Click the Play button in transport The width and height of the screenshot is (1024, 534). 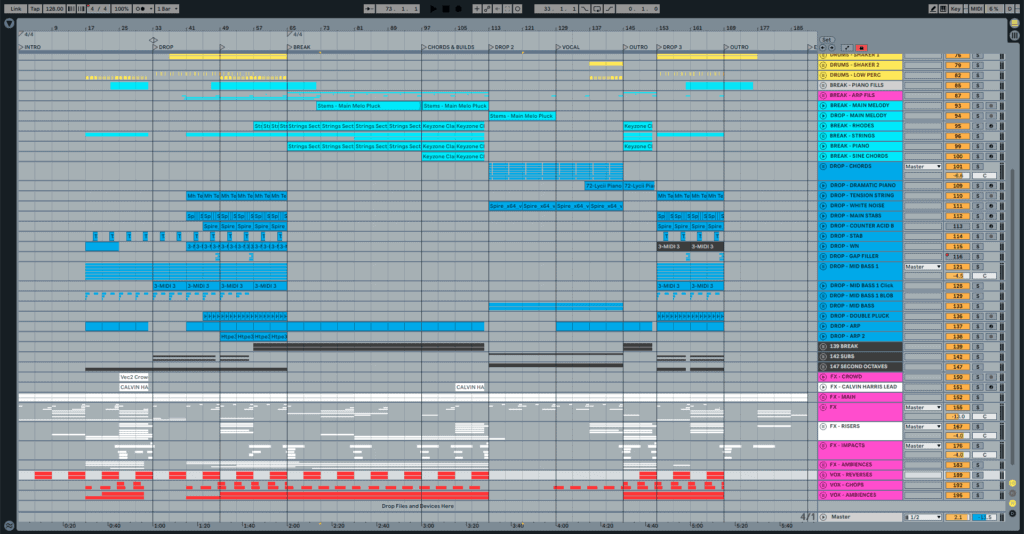point(432,8)
